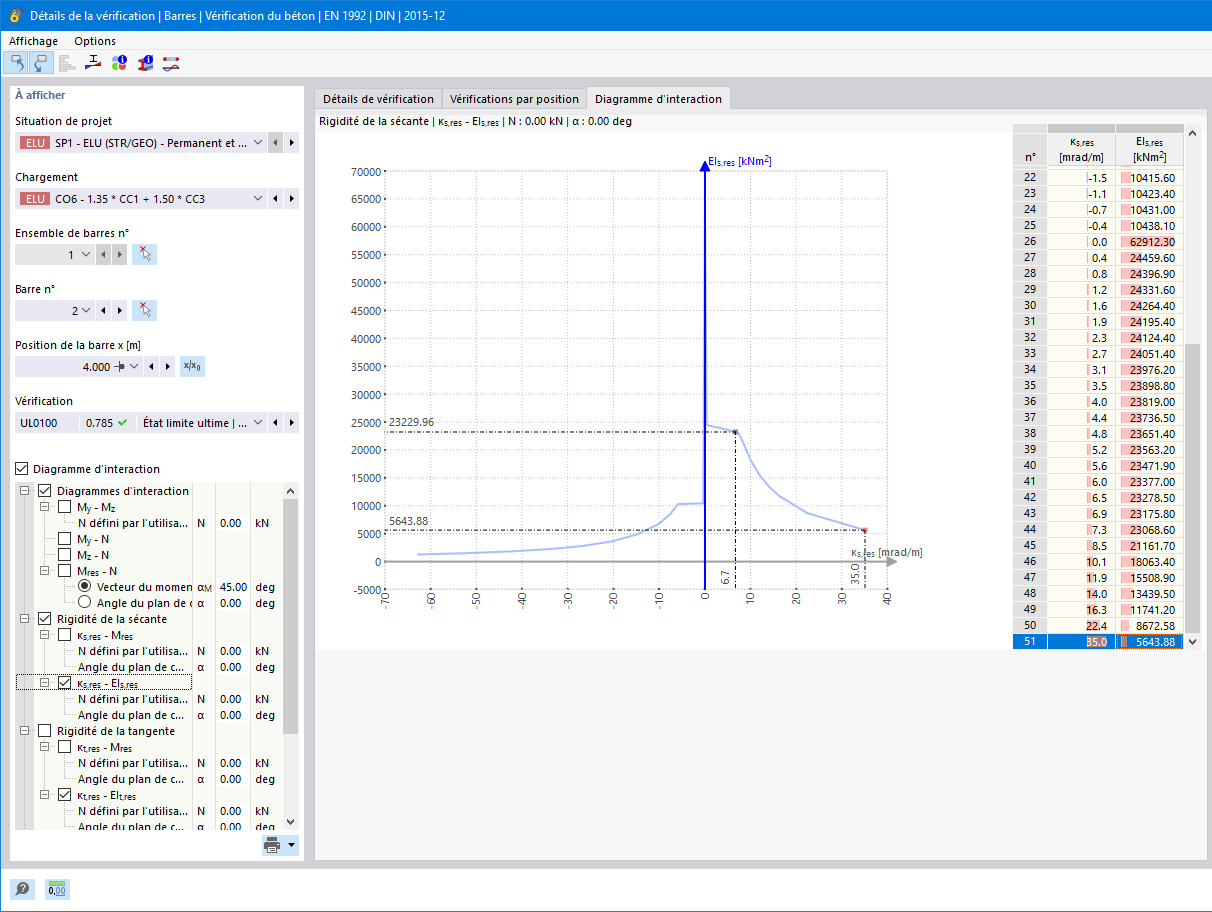The image size is (1212, 912).
Task: Select the Angle du plan radio button under Mres - N
Action: [x=84, y=603]
